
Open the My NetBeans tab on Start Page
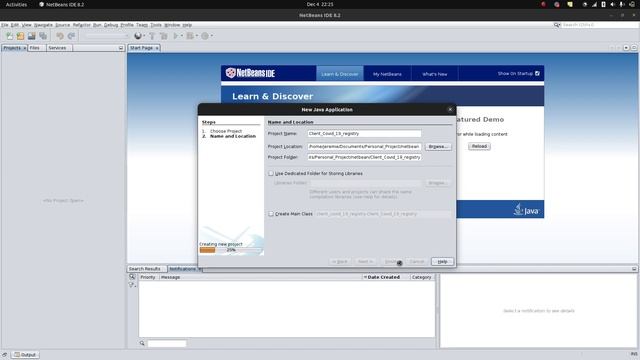coord(387,74)
